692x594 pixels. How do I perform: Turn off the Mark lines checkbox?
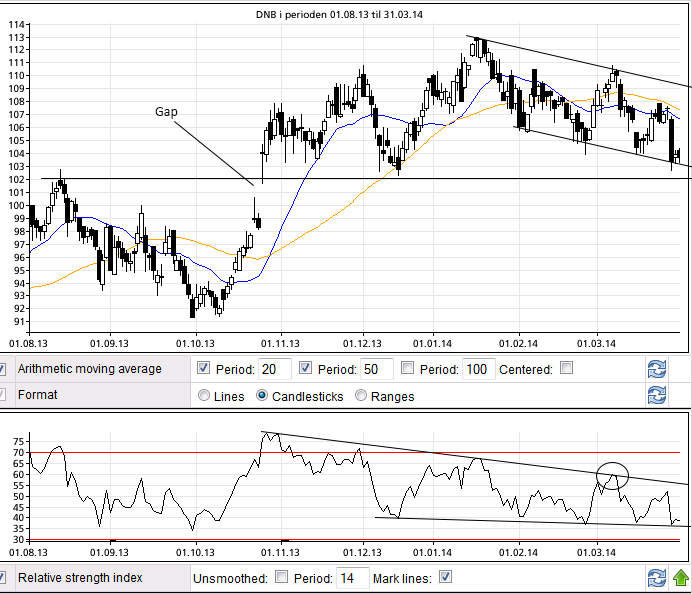click(x=446, y=577)
